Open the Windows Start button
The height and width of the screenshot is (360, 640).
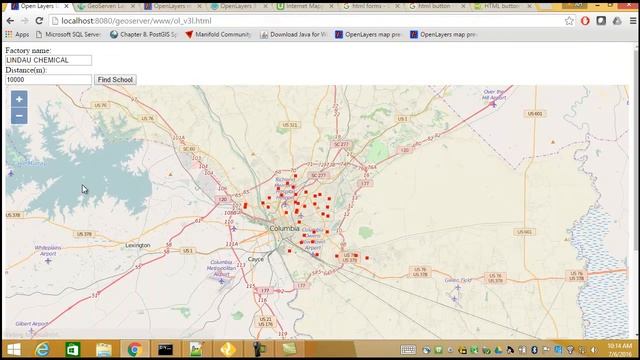[x=13, y=350]
